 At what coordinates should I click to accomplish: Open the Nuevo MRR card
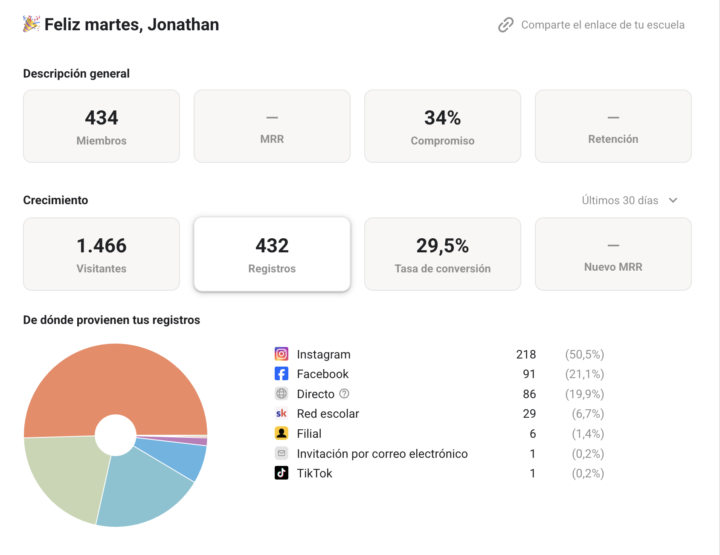click(613, 254)
